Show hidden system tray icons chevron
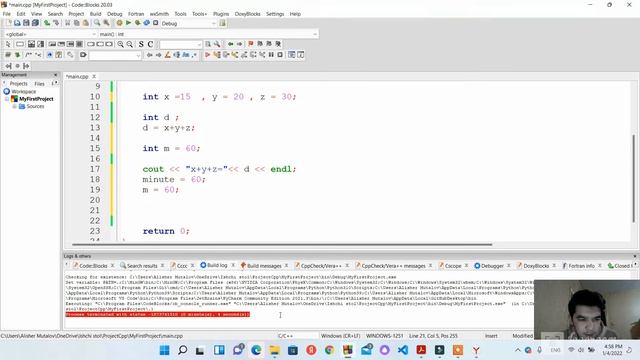640x360 pixels. 518,350
